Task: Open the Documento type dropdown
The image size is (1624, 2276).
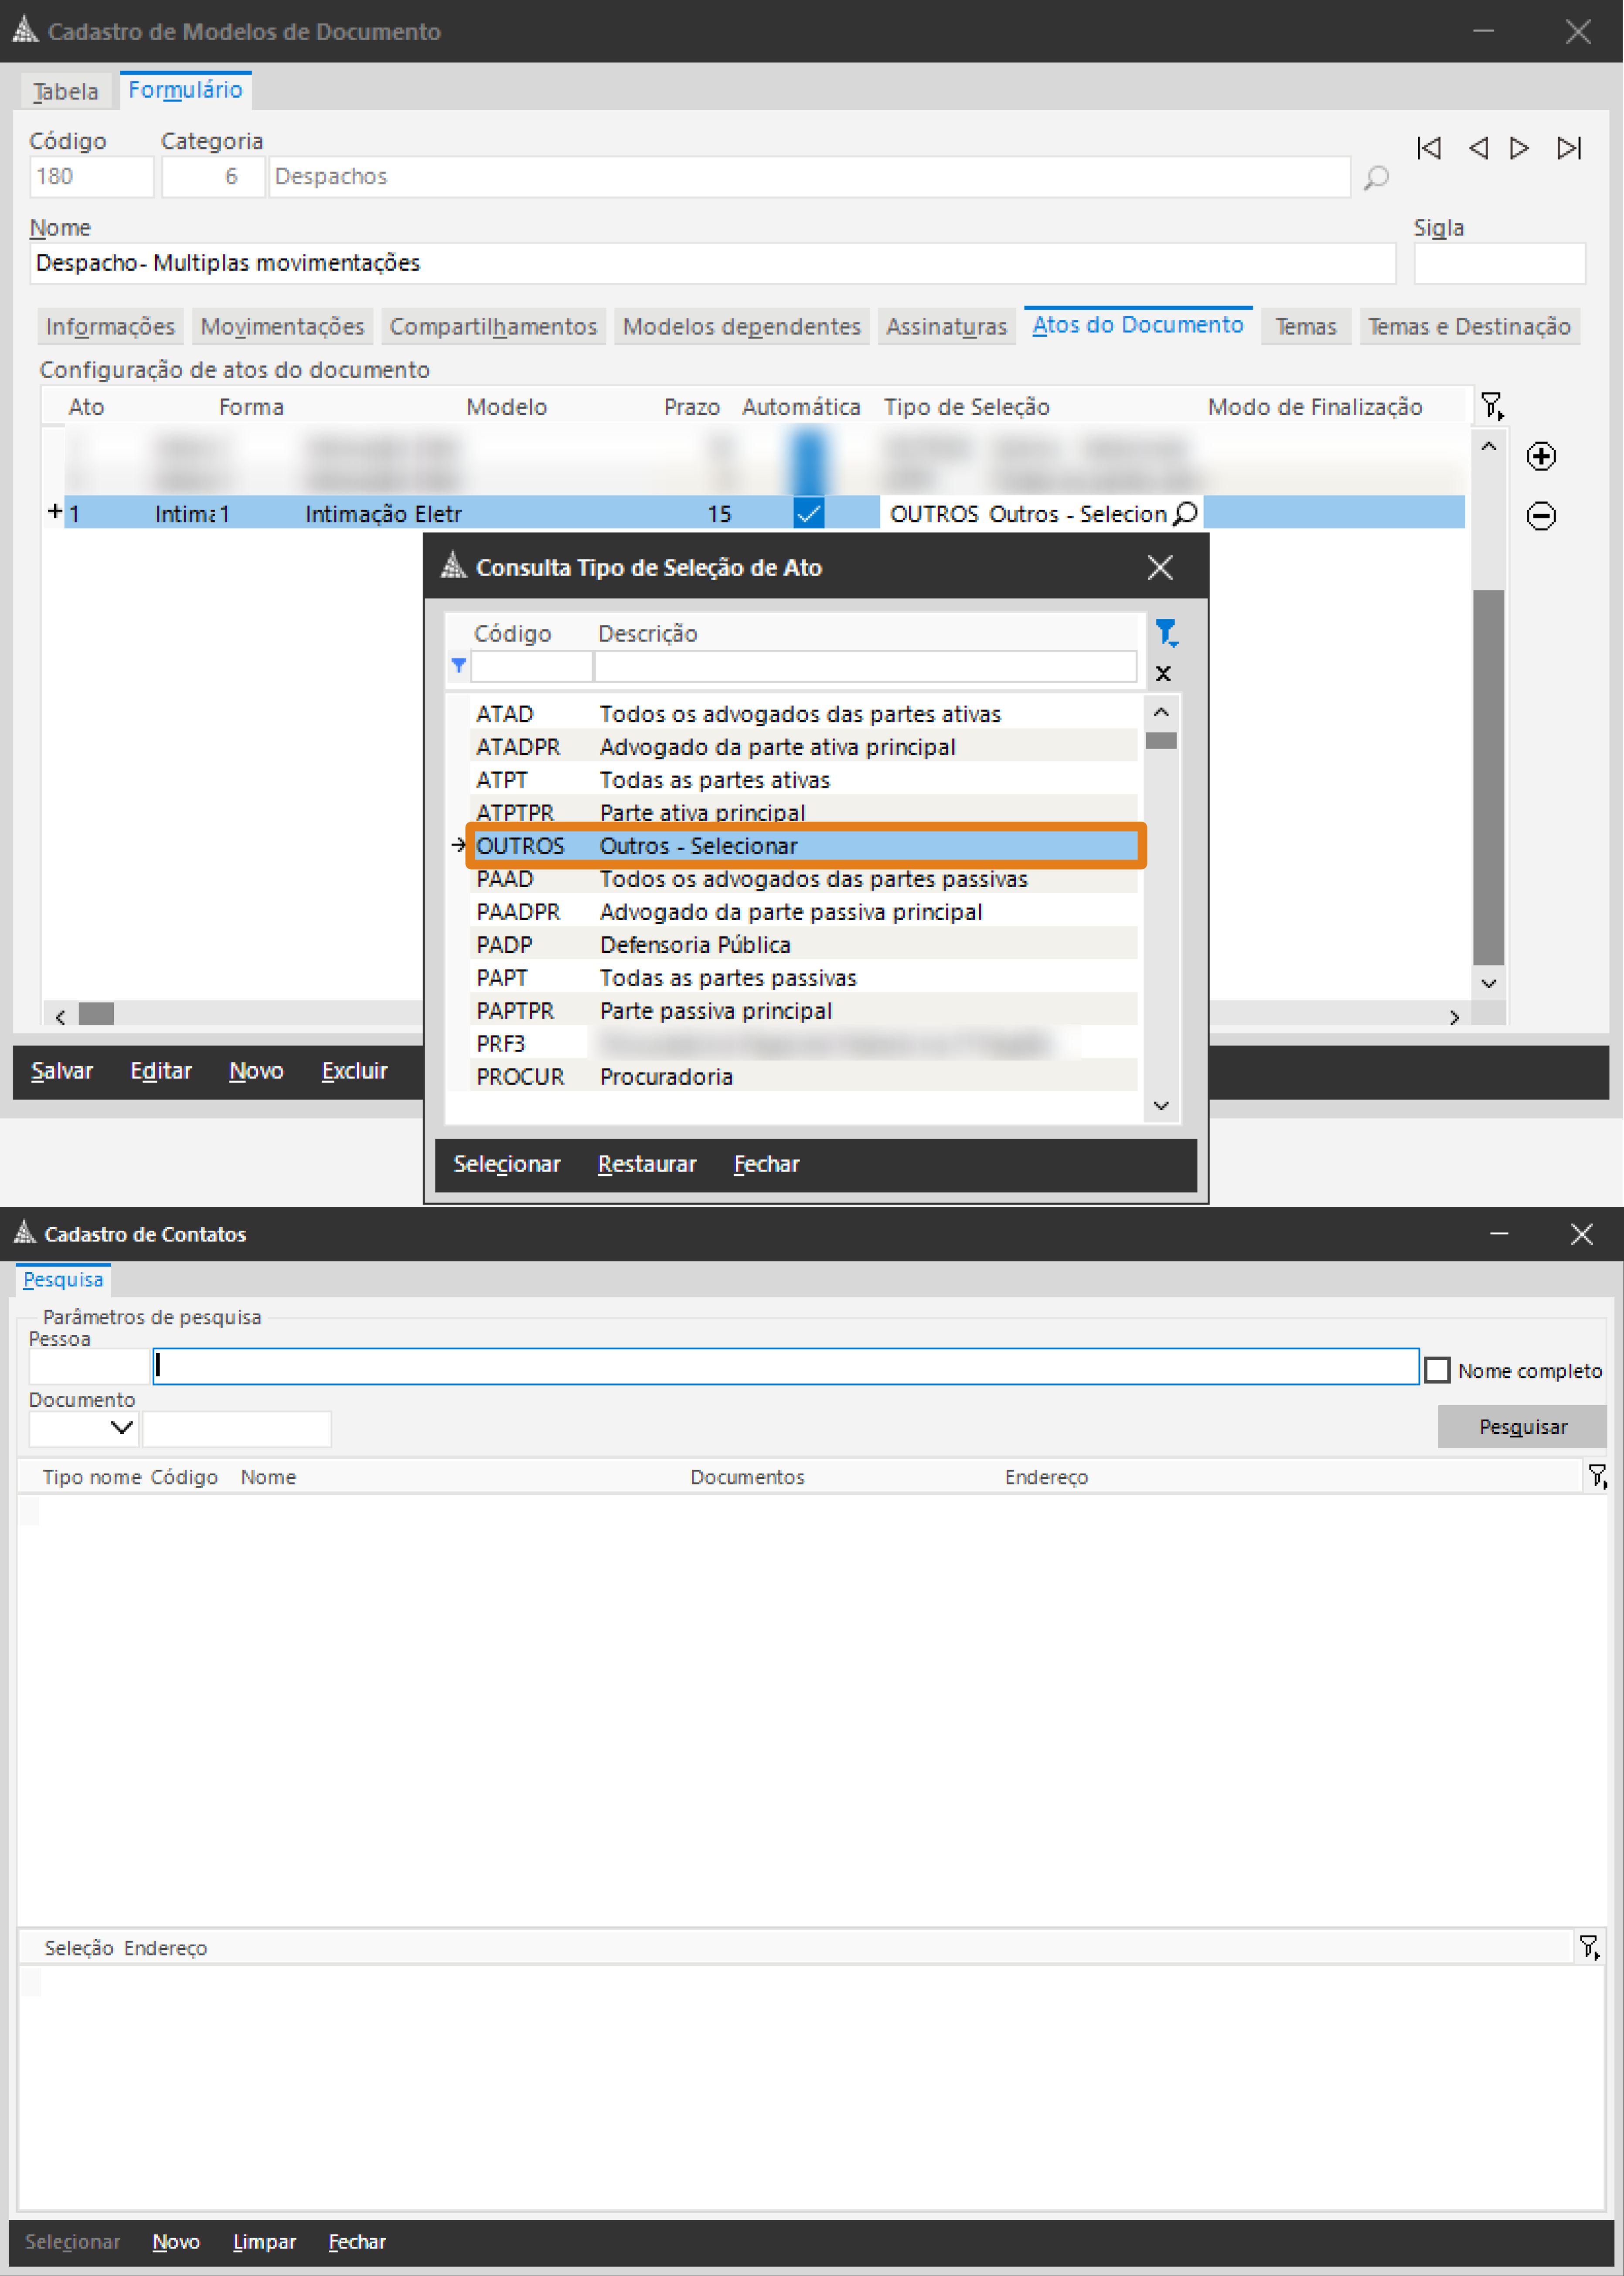Action: click(122, 1428)
